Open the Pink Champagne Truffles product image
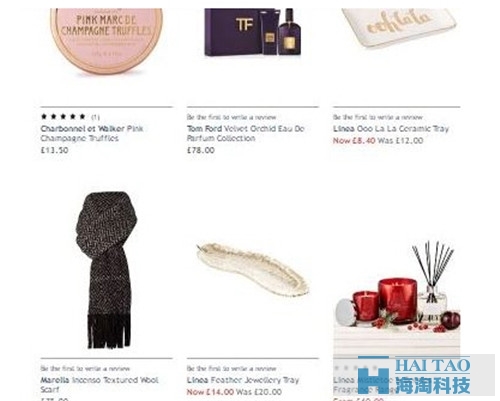 [x=106, y=40]
